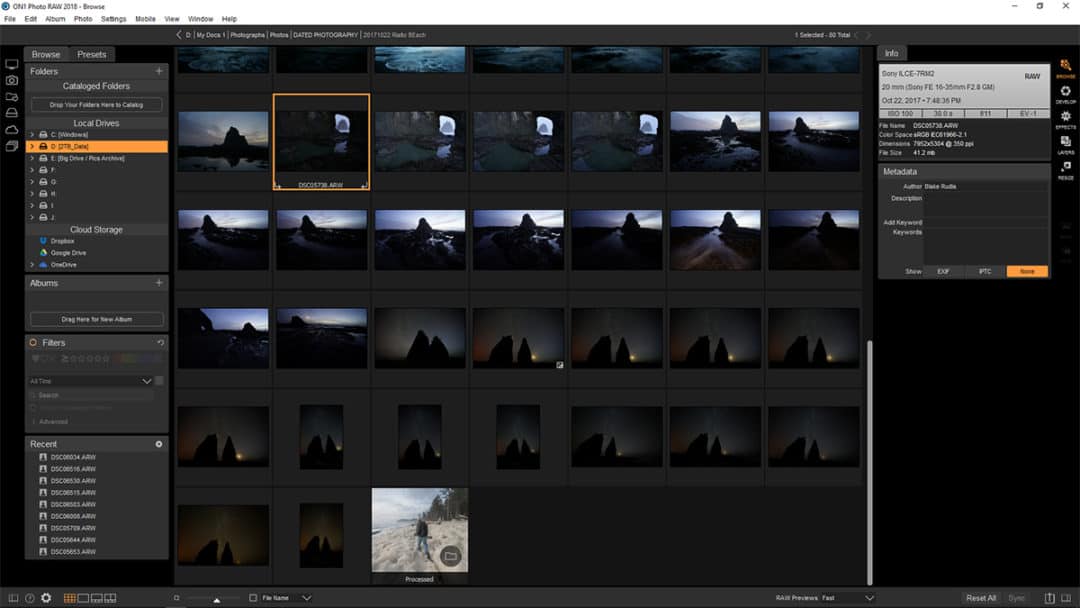This screenshot has width=1080, height=608.
Task: Click the Add Keyword field
Action: [x=986, y=222]
